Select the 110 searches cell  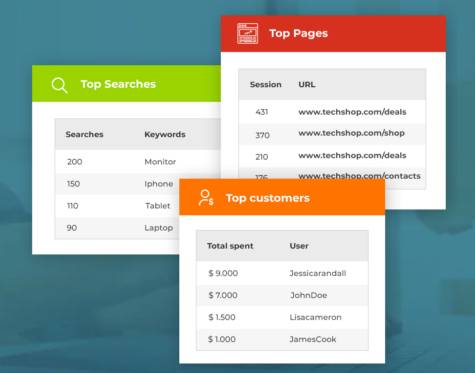point(73,206)
